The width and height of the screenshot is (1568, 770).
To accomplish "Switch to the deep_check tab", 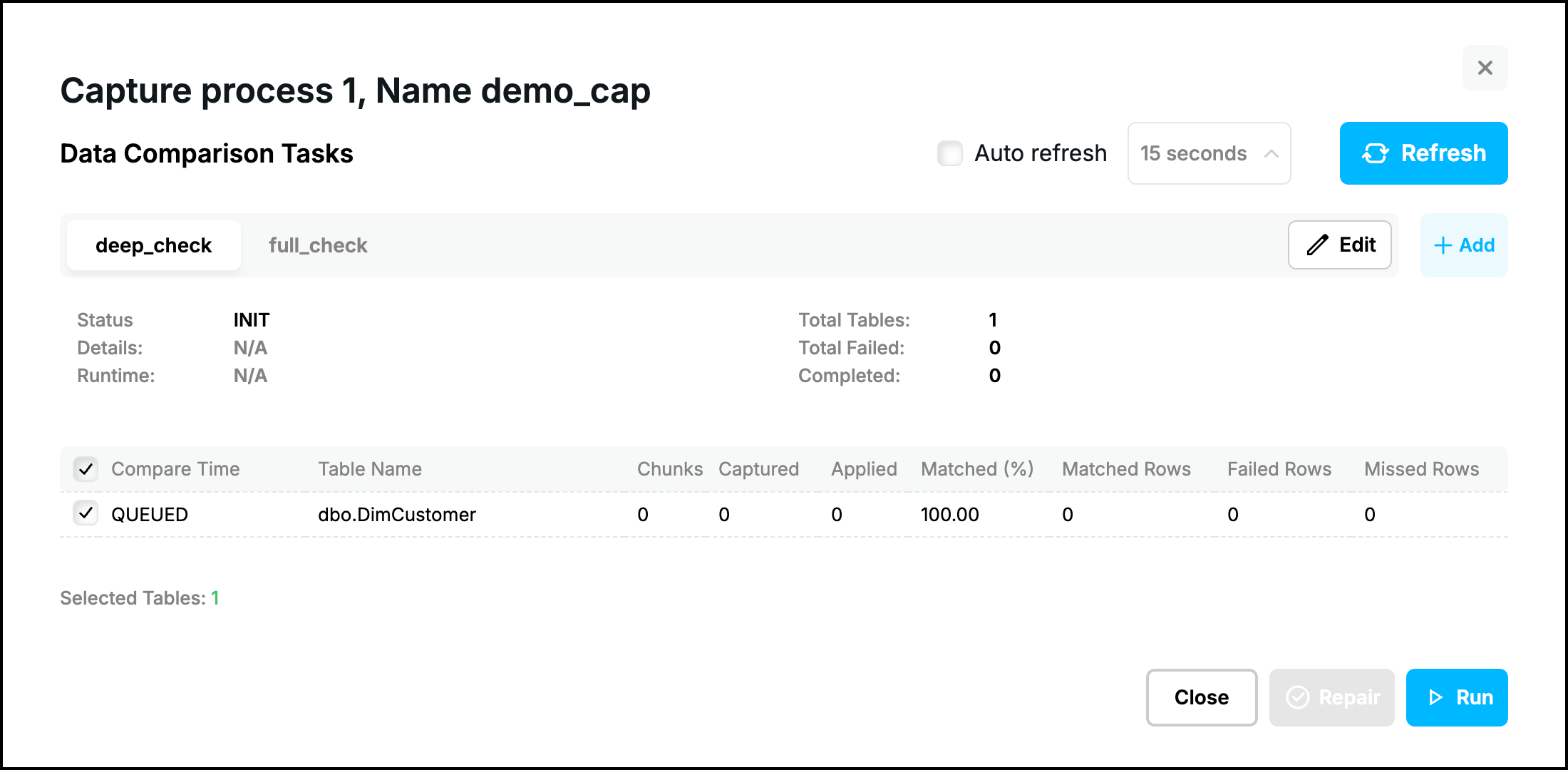I will [x=154, y=245].
